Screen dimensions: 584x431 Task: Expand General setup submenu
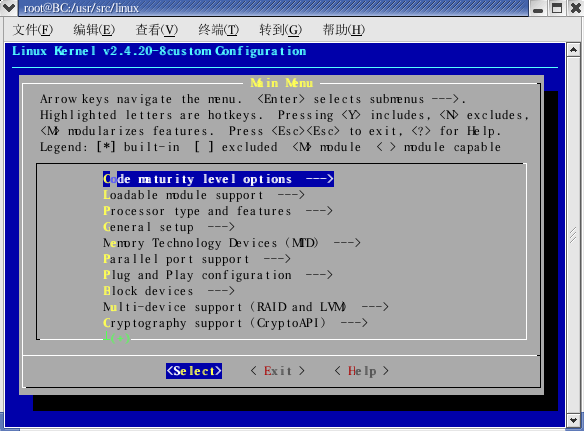pyautogui.click(x=169, y=227)
